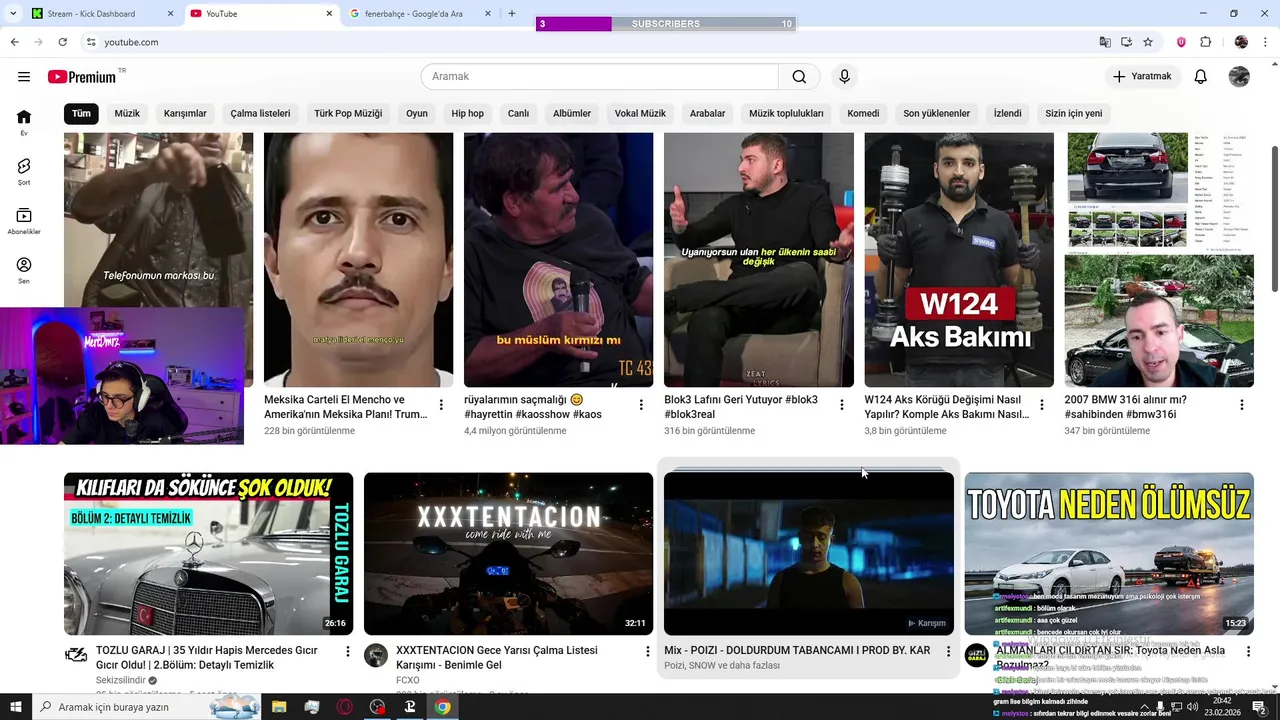Reload the page
Screen dimensions: 1280x720
(x=62, y=42)
